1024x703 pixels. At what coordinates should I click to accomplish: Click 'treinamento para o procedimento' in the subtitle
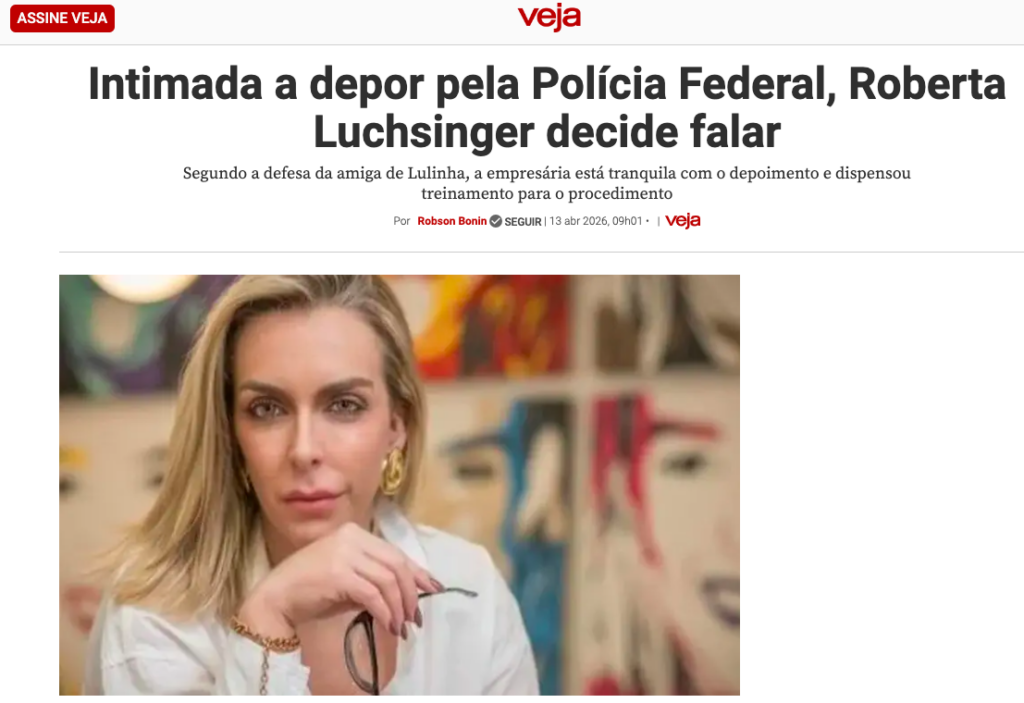[x=547, y=193]
